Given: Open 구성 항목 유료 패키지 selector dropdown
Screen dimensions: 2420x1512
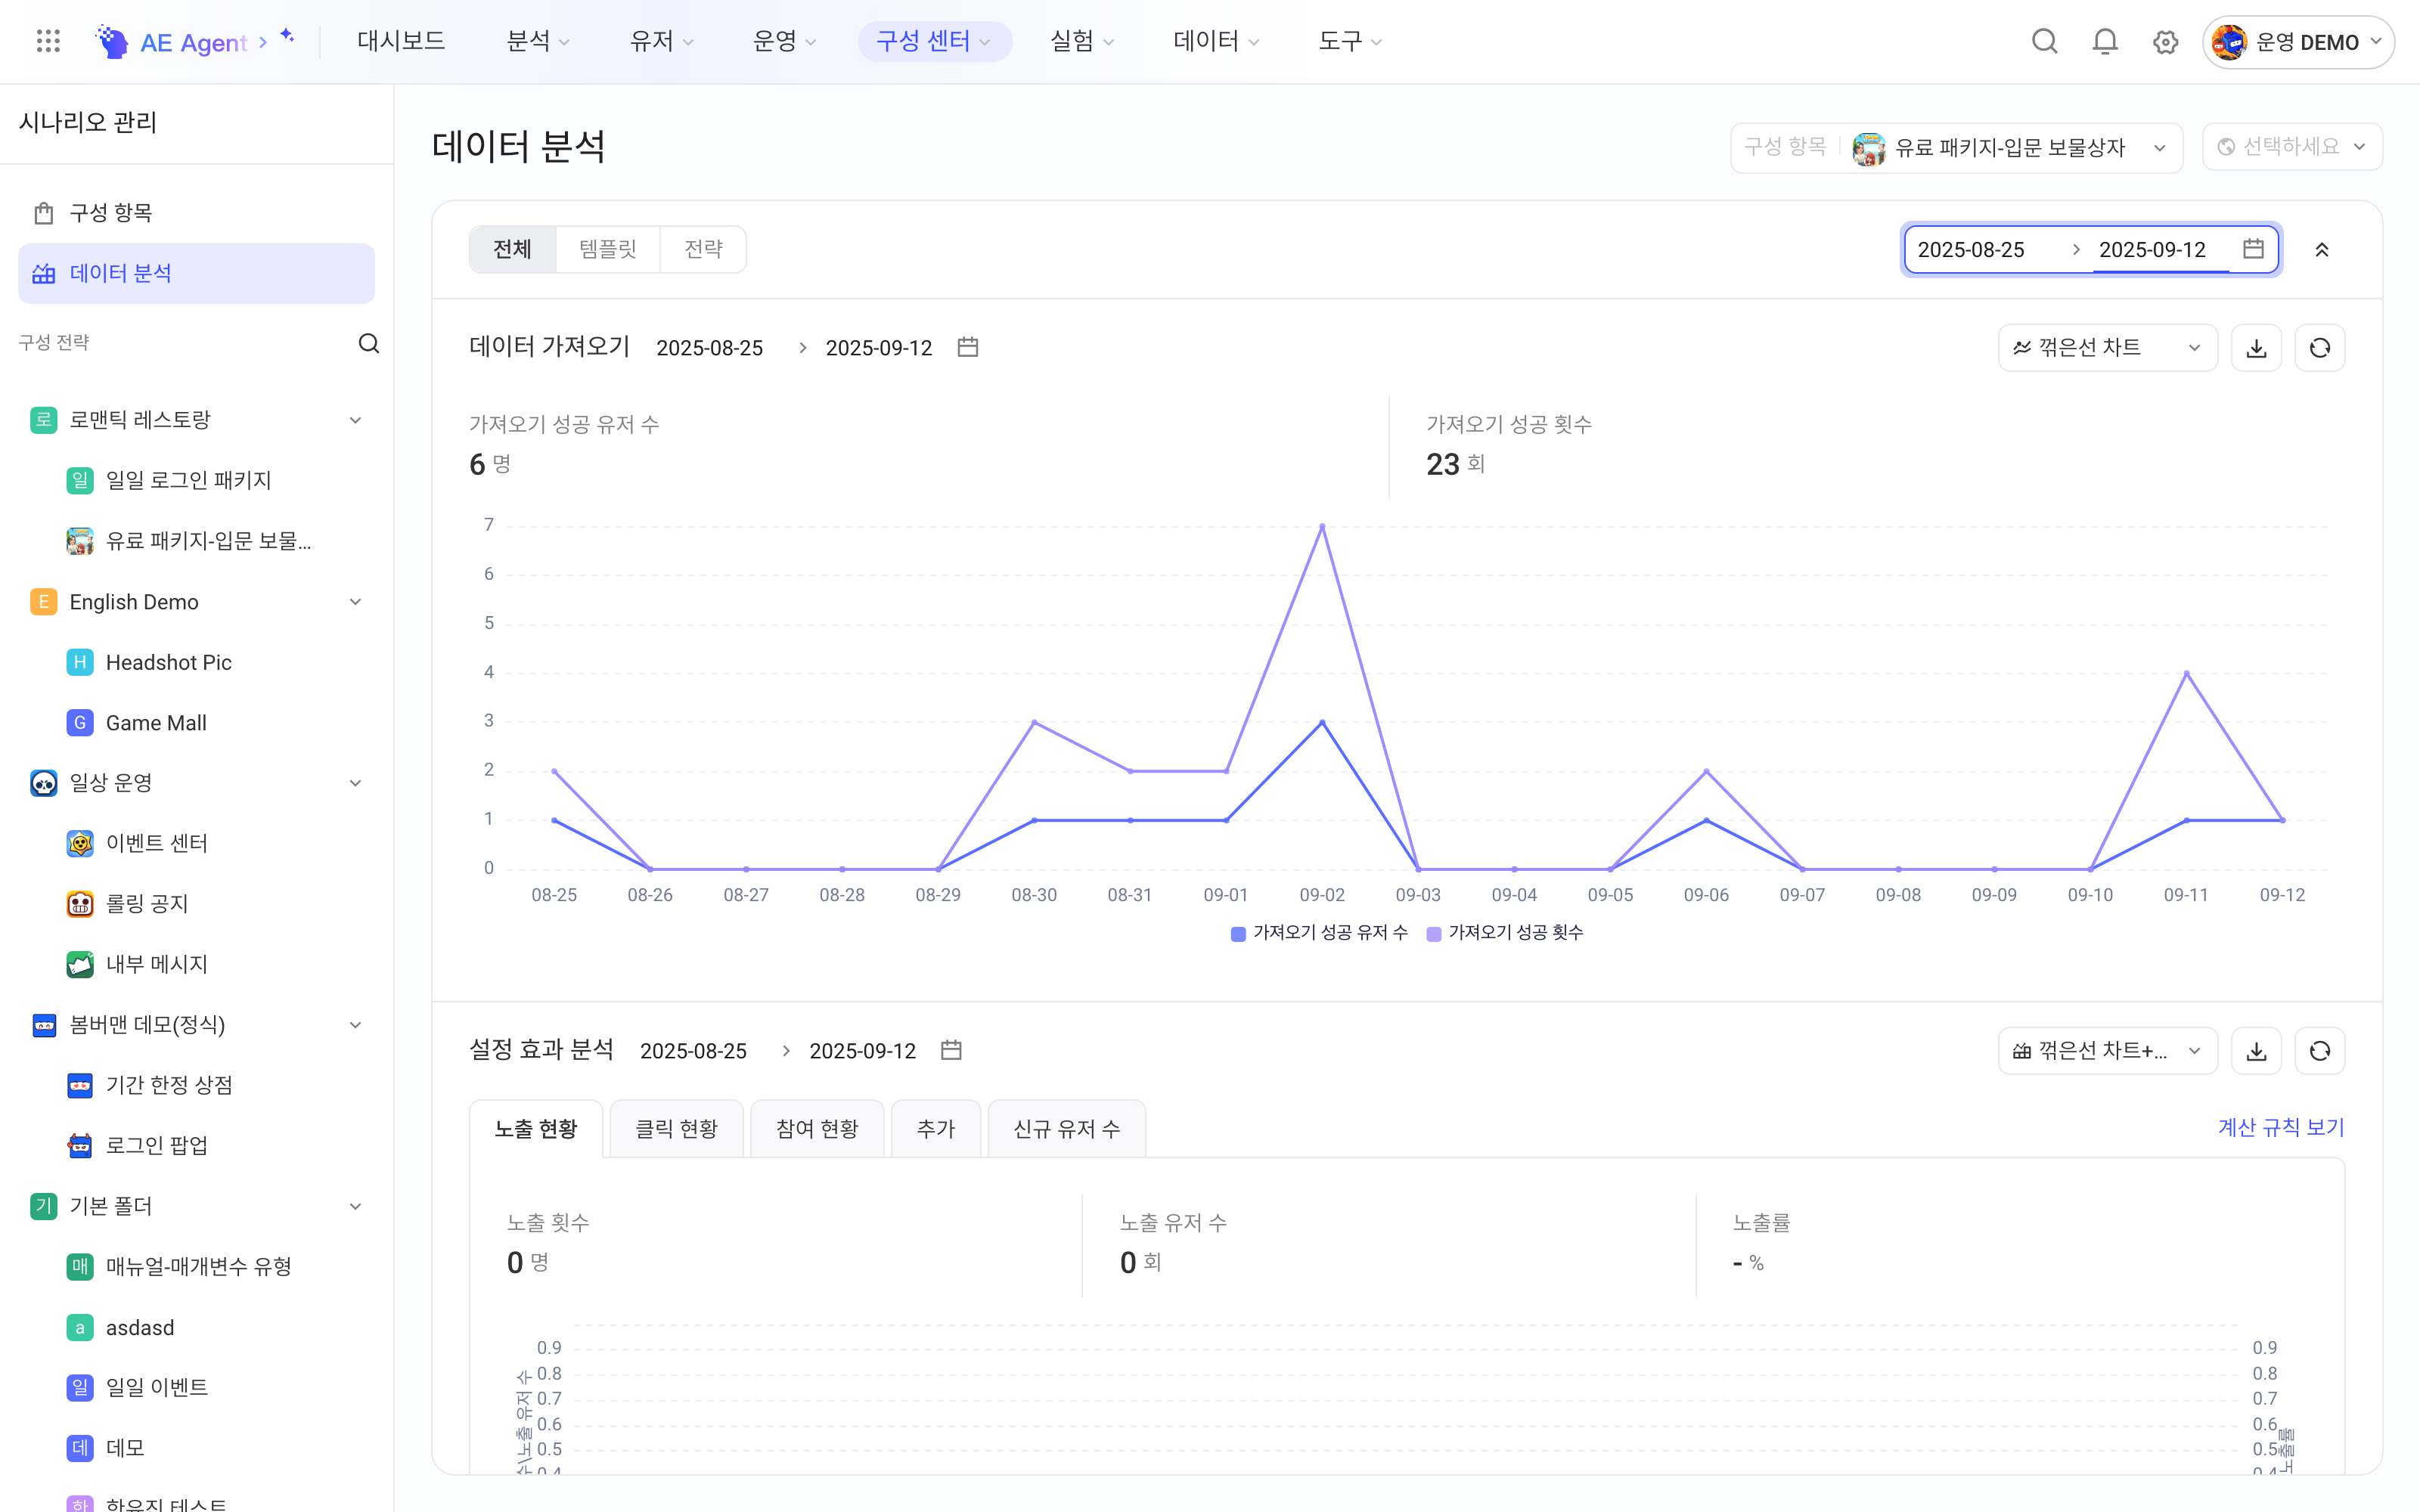Looking at the screenshot, I should click(1956, 148).
